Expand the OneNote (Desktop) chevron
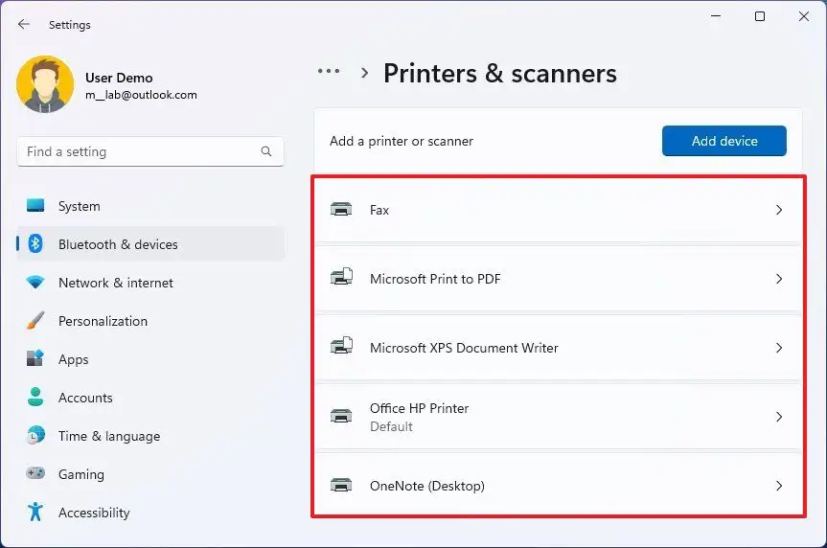Image resolution: width=827 pixels, height=548 pixels. pyautogui.click(x=779, y=486)
